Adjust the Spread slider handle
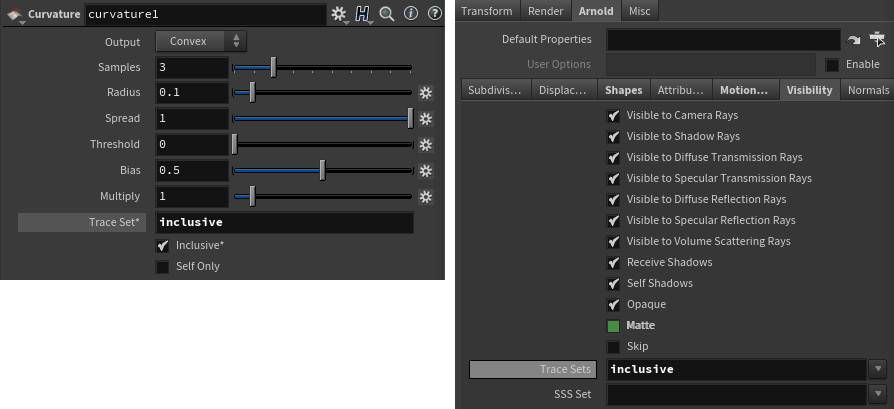The image size is (894, 409). click(x=411, y=119)
